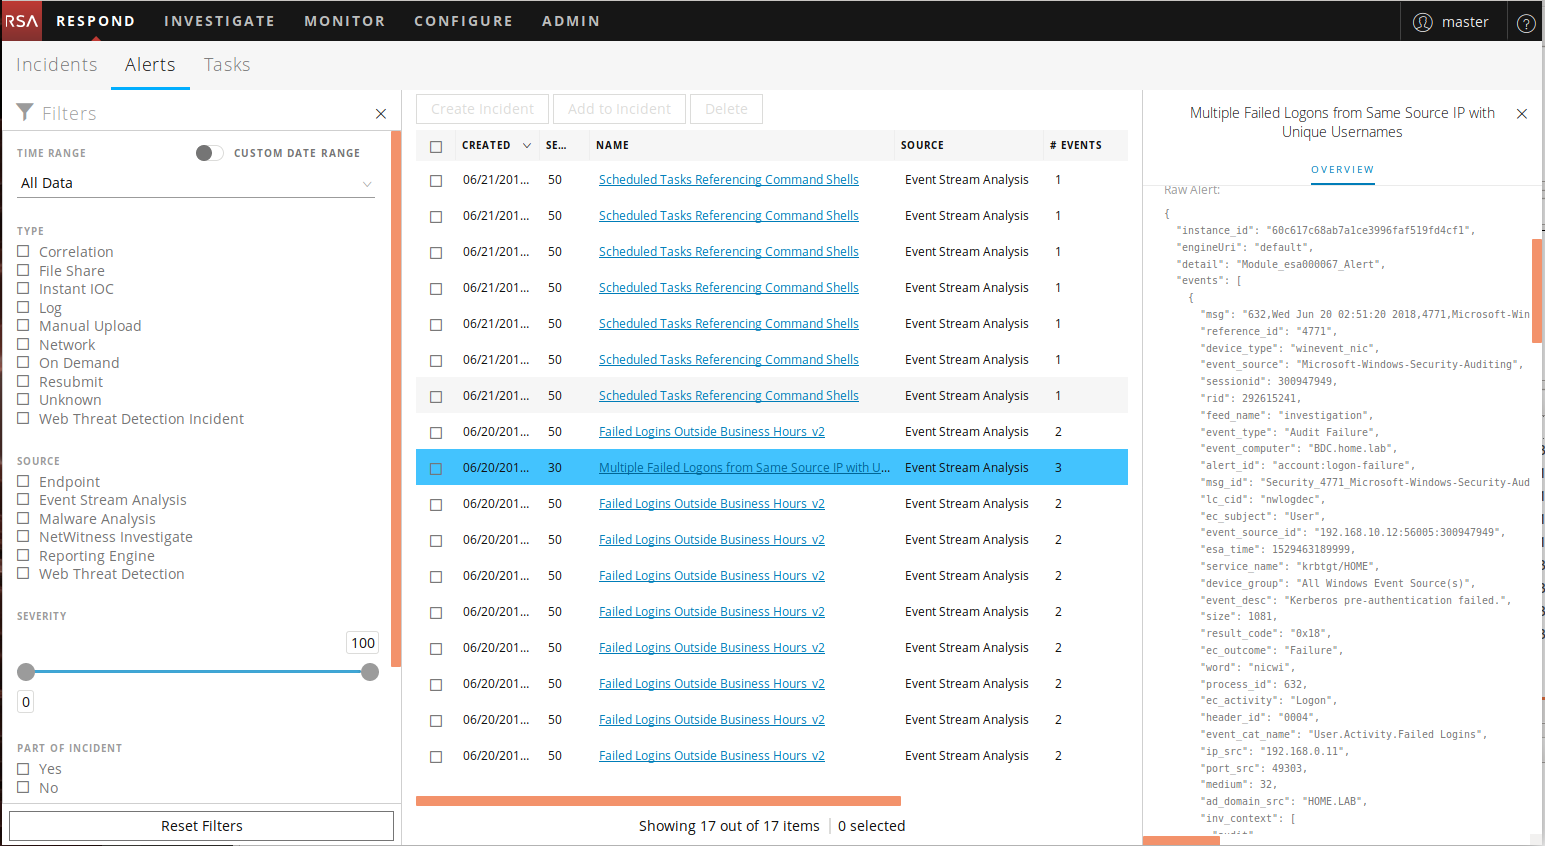Switch to the Incidents tab
The height and width of the screenshot is (846, 1545).
(57, 65)
